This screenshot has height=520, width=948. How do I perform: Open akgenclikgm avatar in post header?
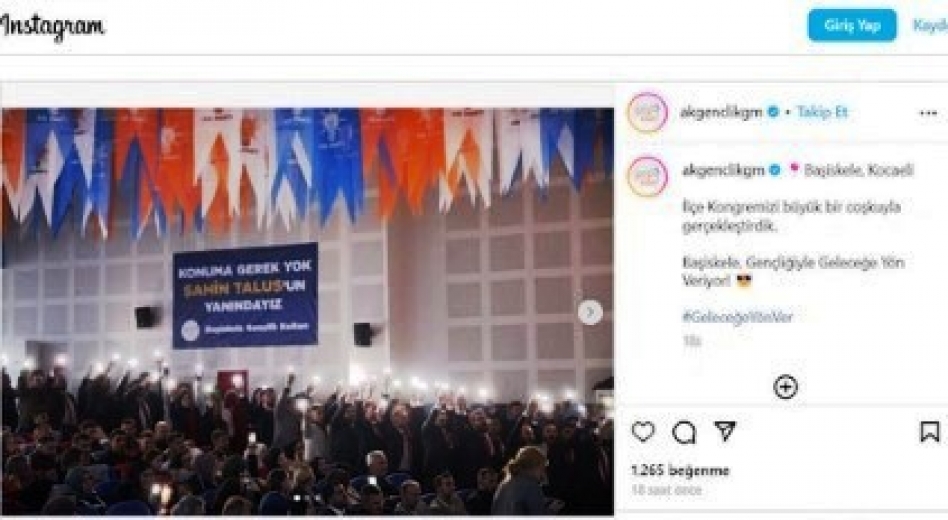(647, 112)
